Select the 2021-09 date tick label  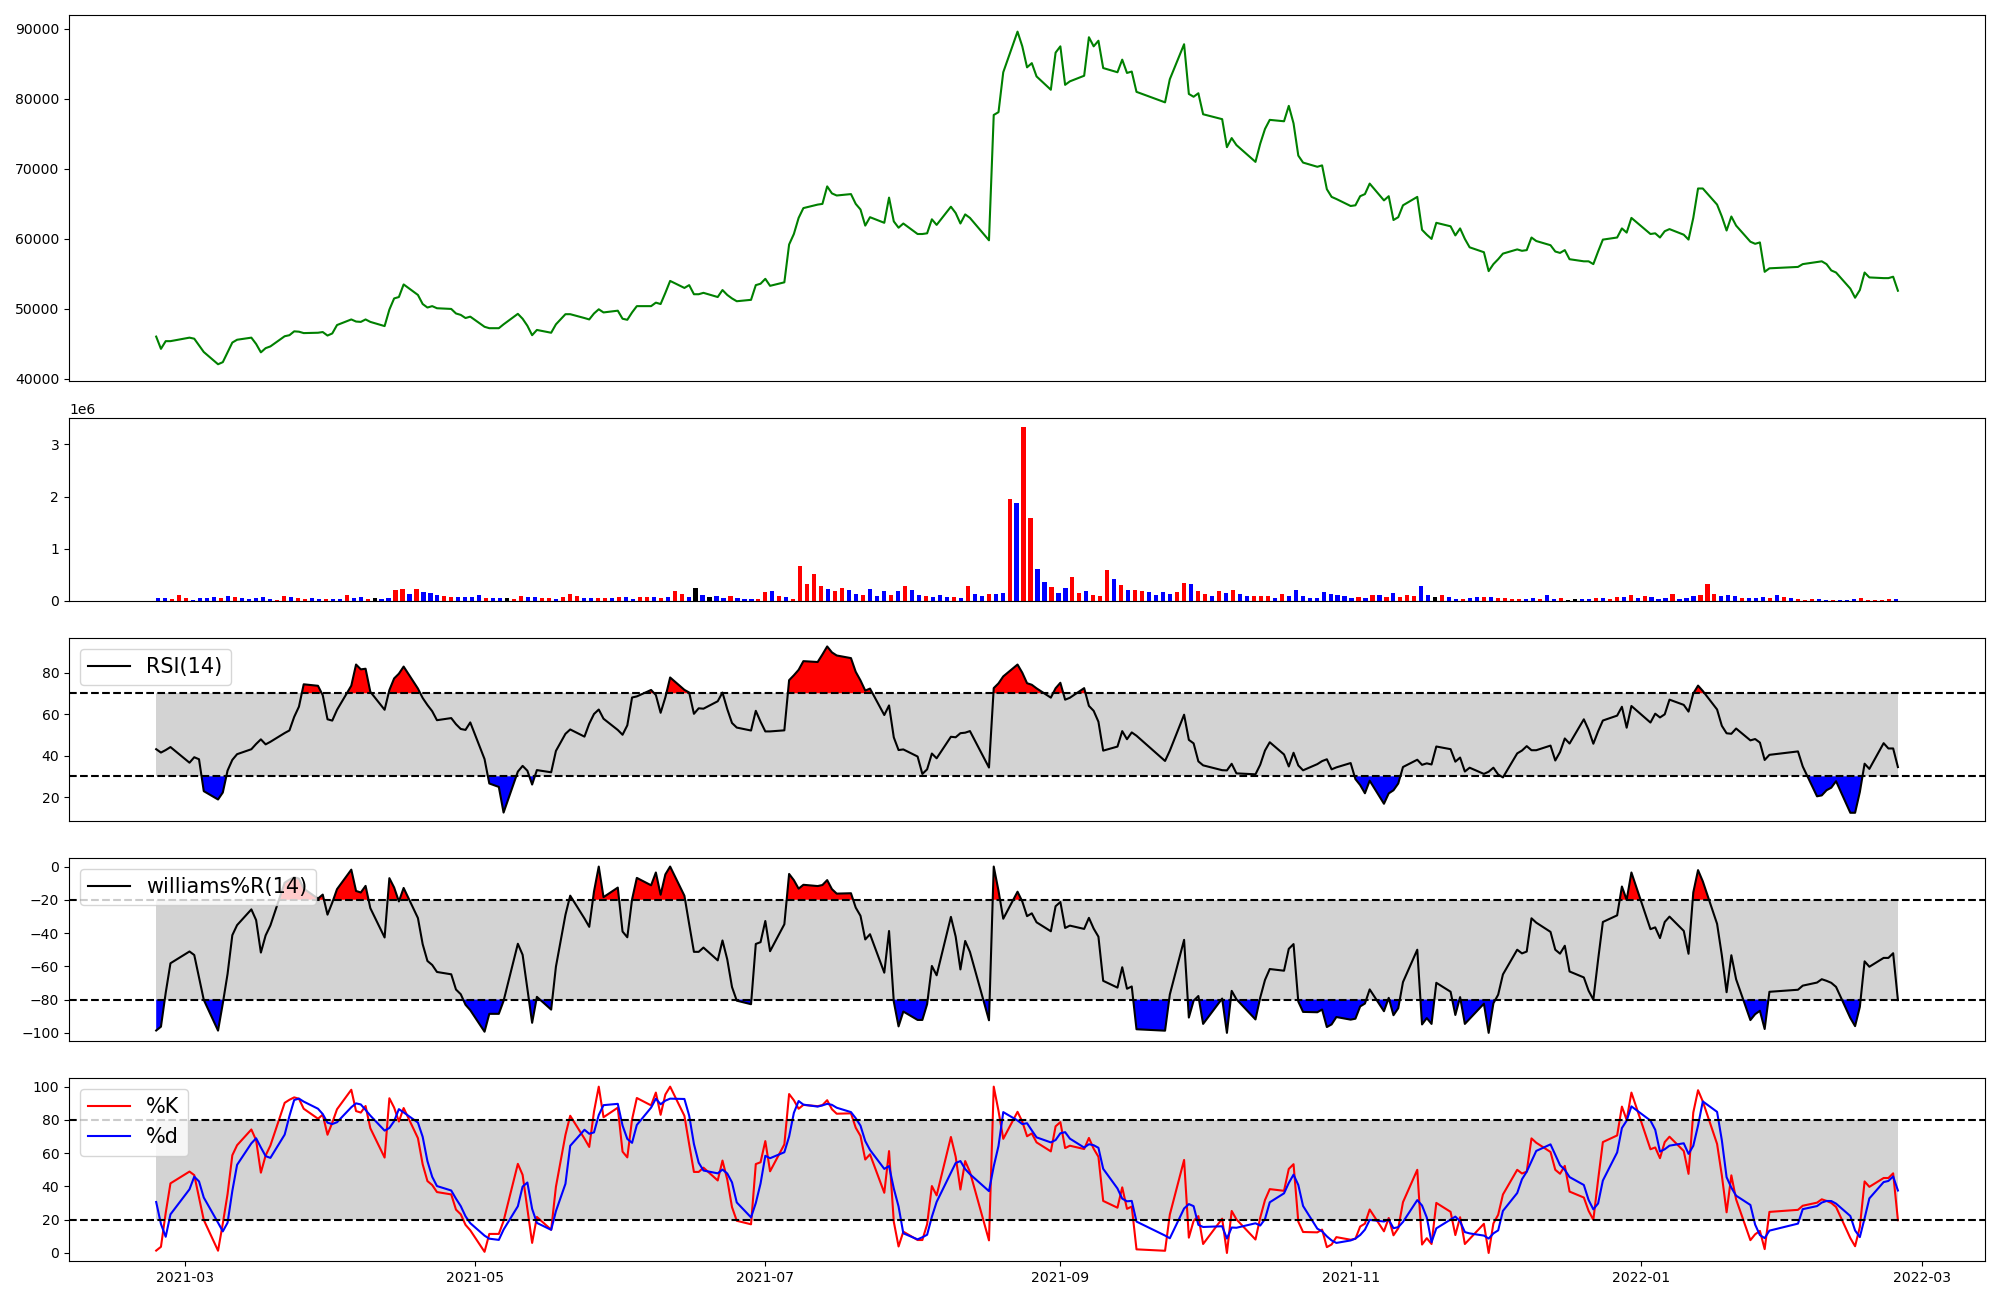tap(1060, 1277)
